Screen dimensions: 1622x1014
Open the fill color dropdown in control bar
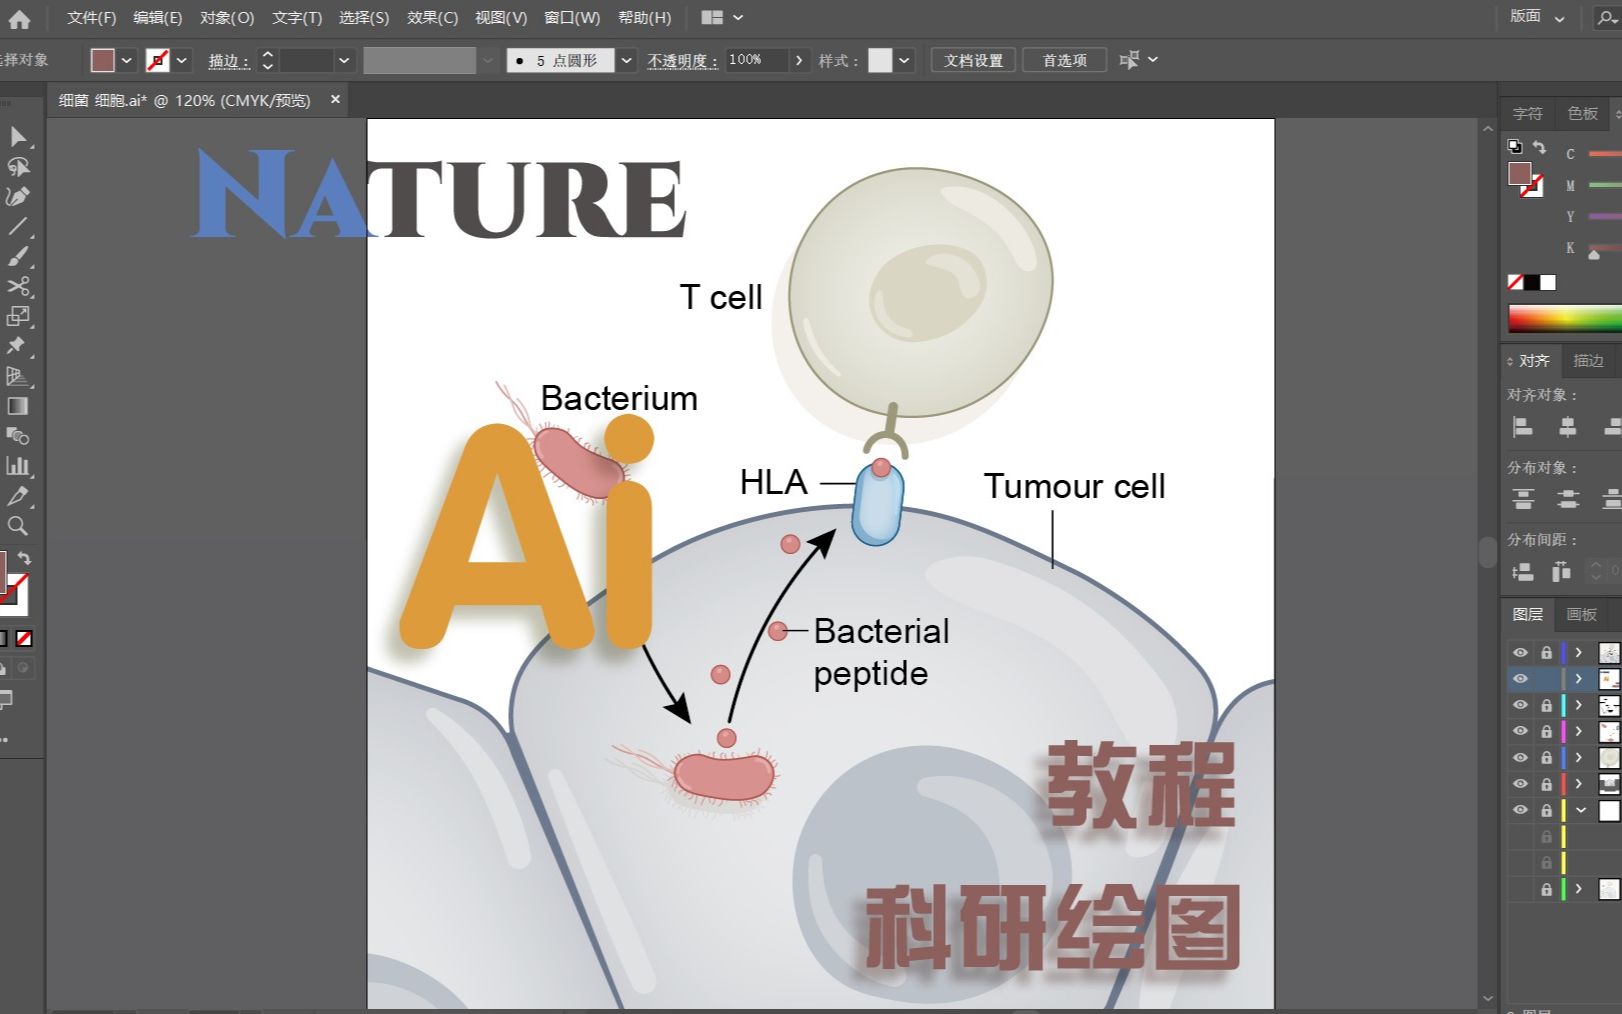[127, 60]
